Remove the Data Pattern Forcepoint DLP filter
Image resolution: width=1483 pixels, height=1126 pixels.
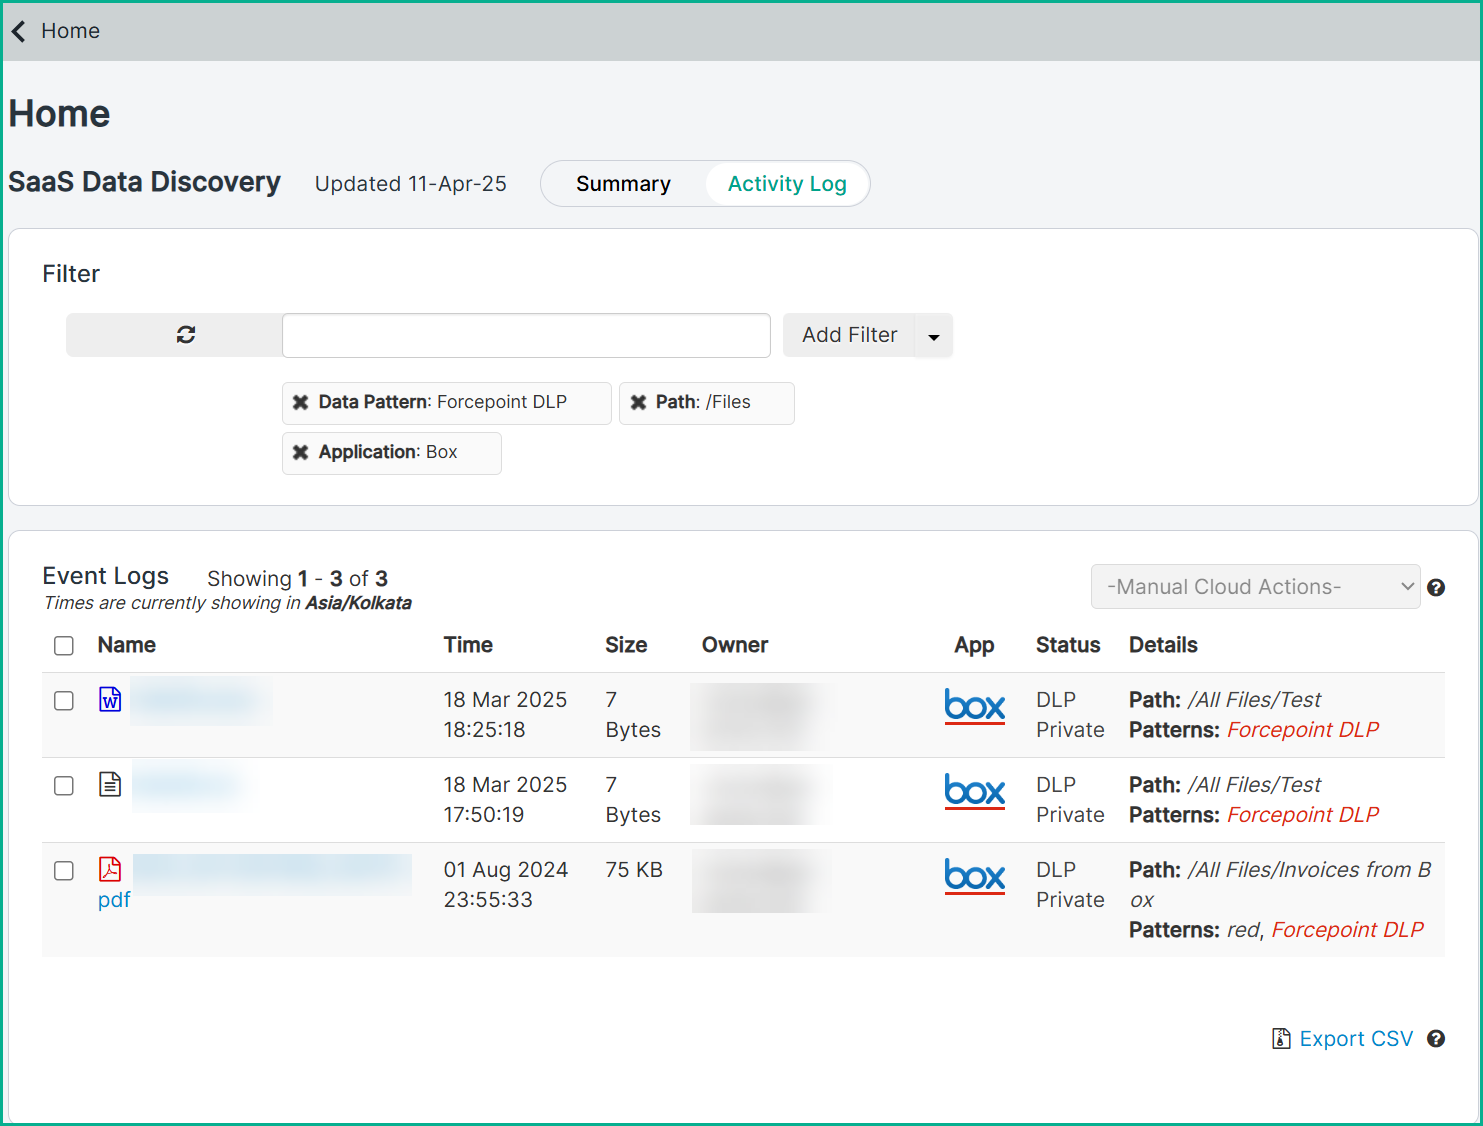click(300, 402)
